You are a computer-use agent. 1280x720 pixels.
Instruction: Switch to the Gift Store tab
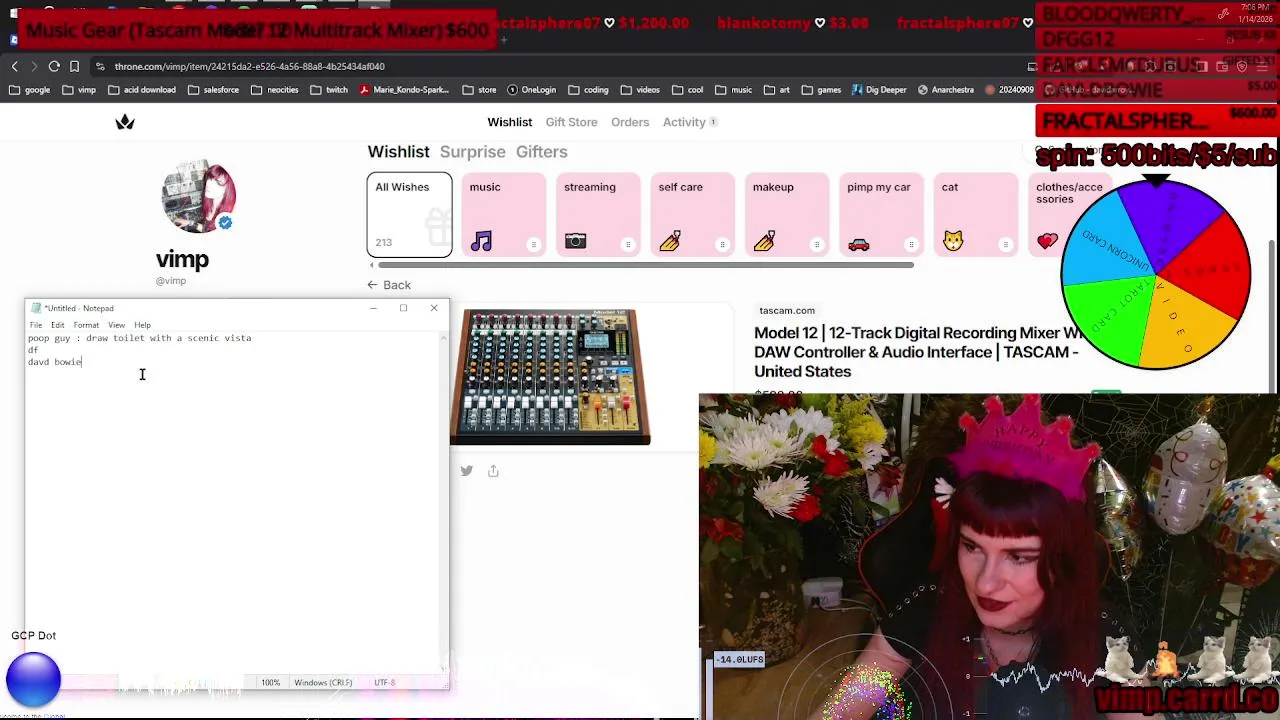click(571, 122)
